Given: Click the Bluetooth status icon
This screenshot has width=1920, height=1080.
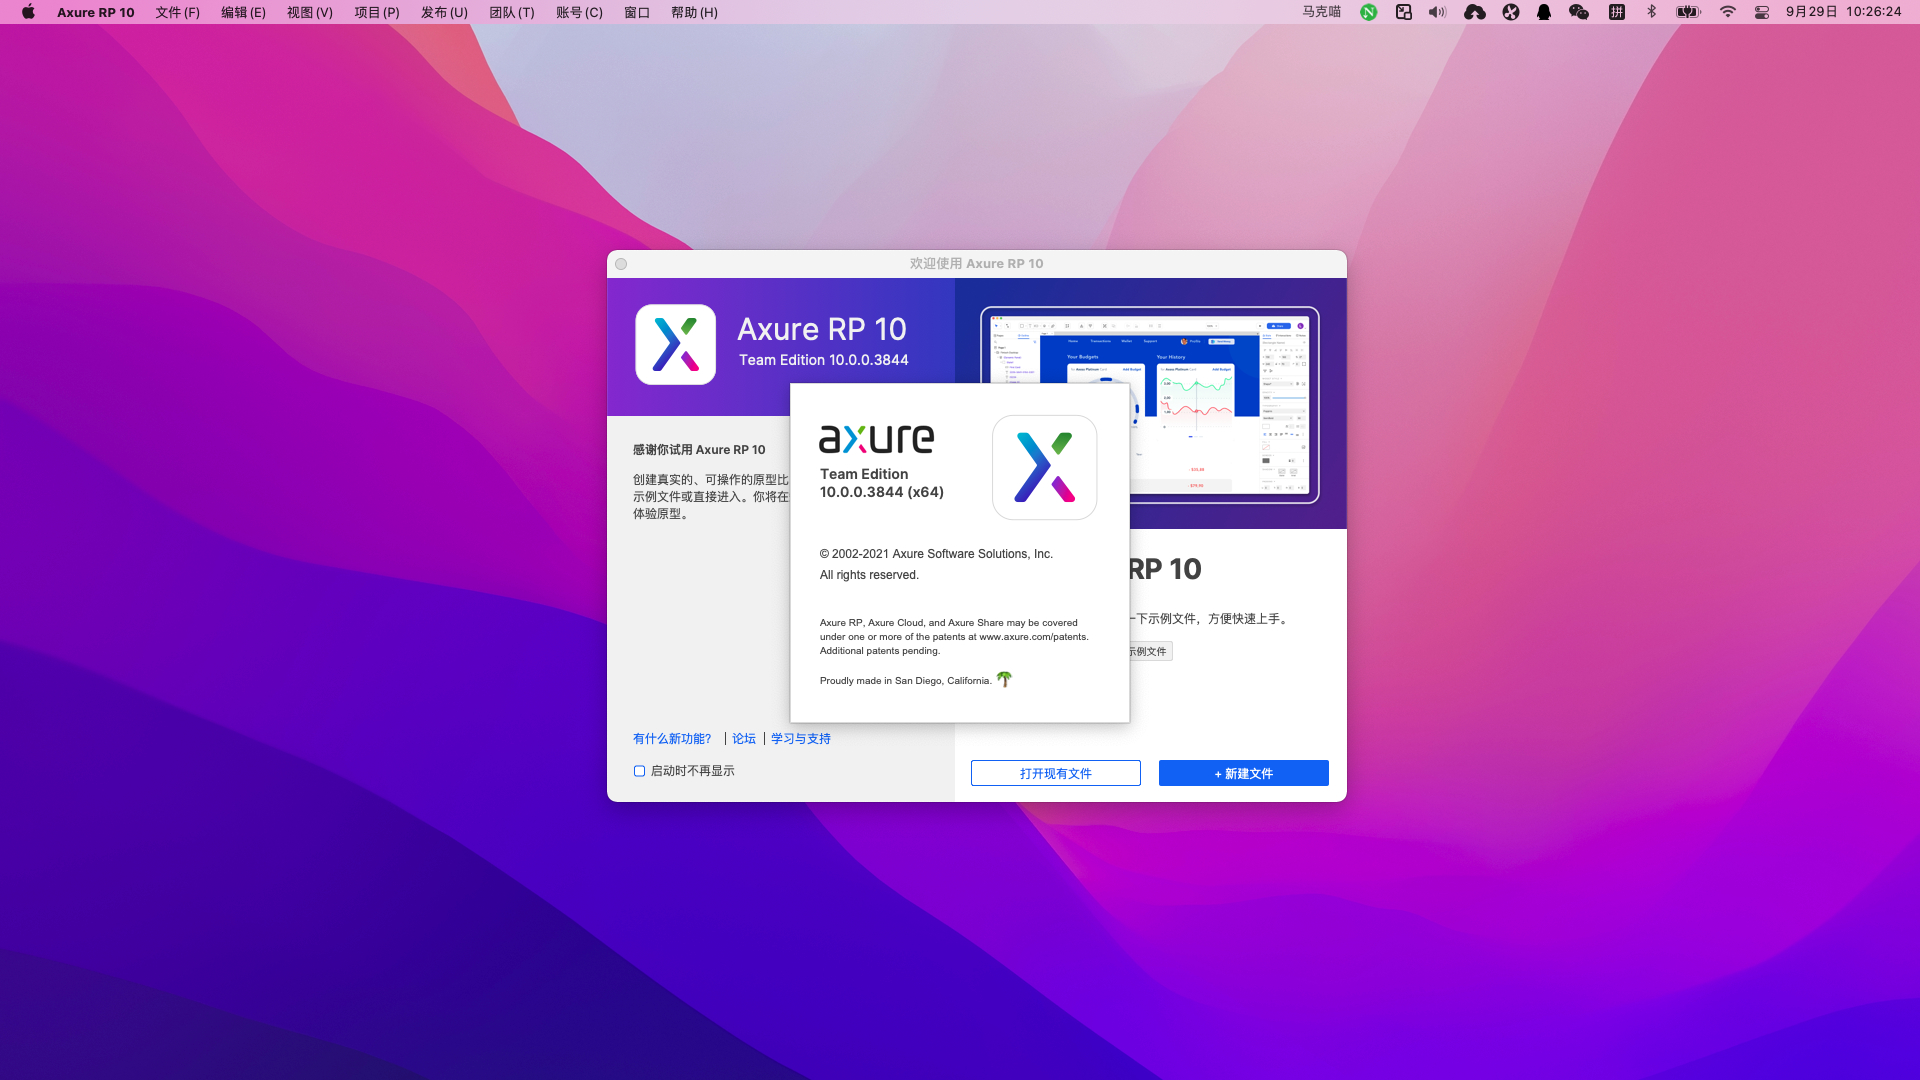Looking at the screenshot, I should (x=1652, y=12).
